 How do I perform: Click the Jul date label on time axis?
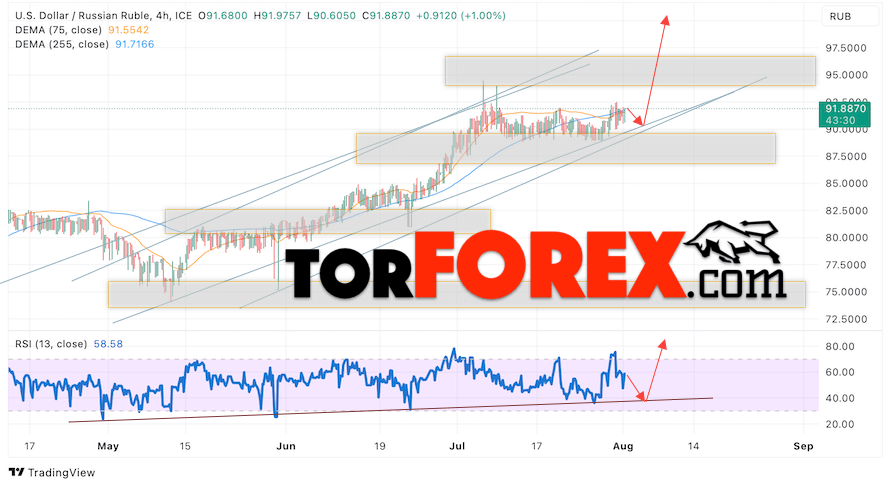pyautogui.click(x=457, y=446)
